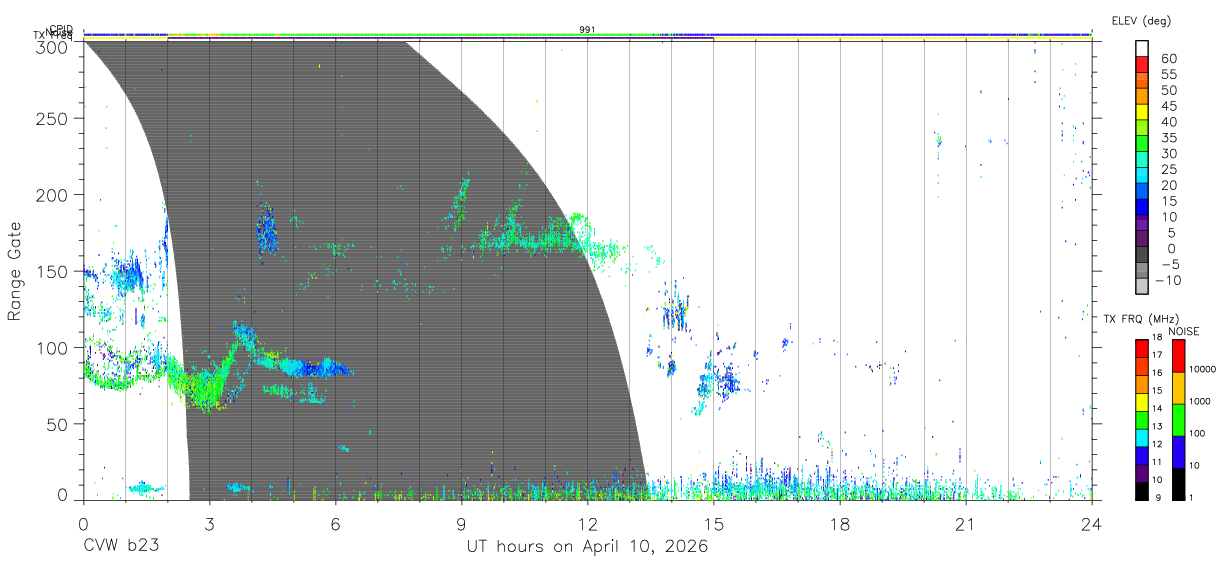This screenshot has width=1228, height=567.
Task: Select the ELEV color bar segment between 45 and 50
Action: [x=1142, y=97]
